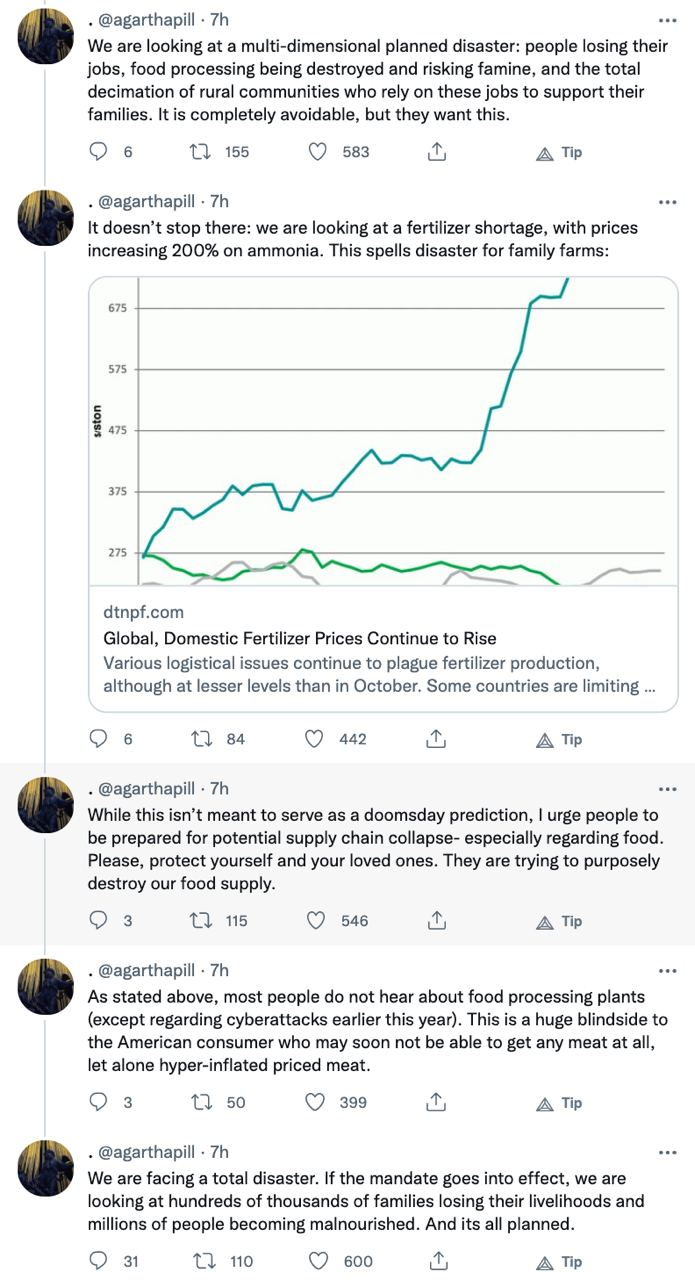695x1280 pixels.
Task: Like the tweet with 583 likes
Action: click(316, 152)
